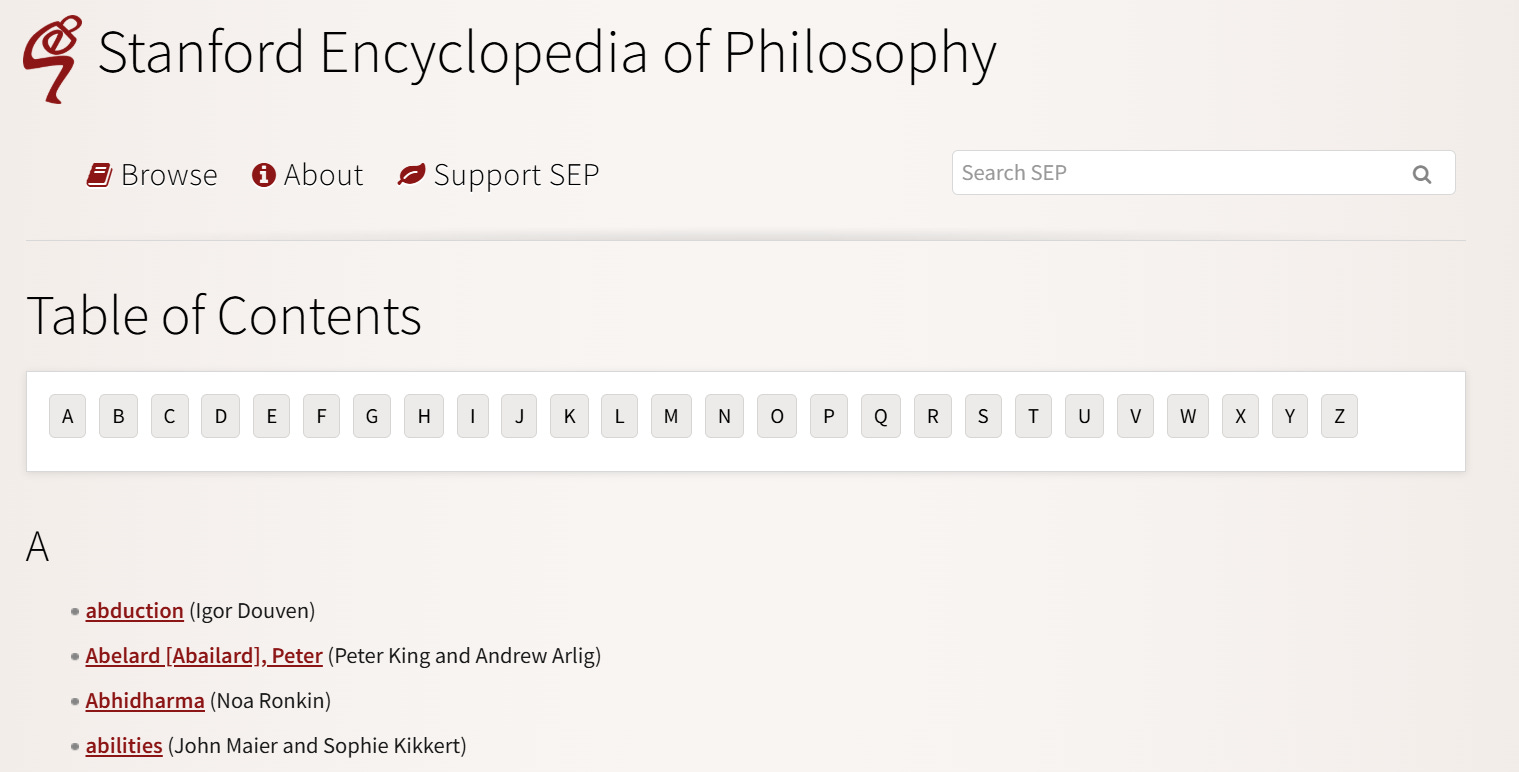Jump to letter X section

1240,416
